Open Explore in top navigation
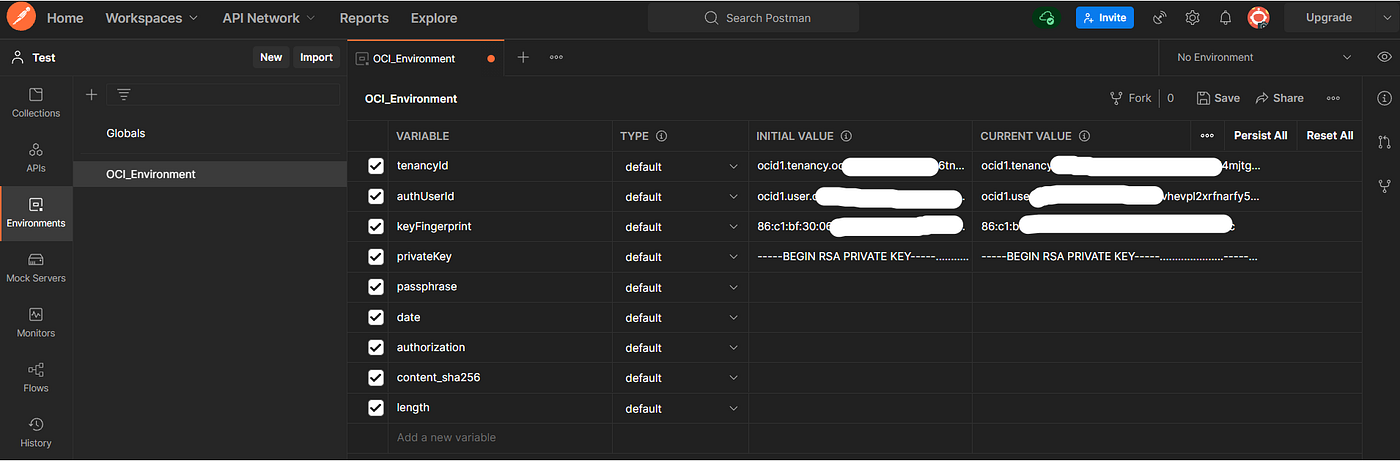The height and width of the screenshot is (461, 1400). point(434,18)
